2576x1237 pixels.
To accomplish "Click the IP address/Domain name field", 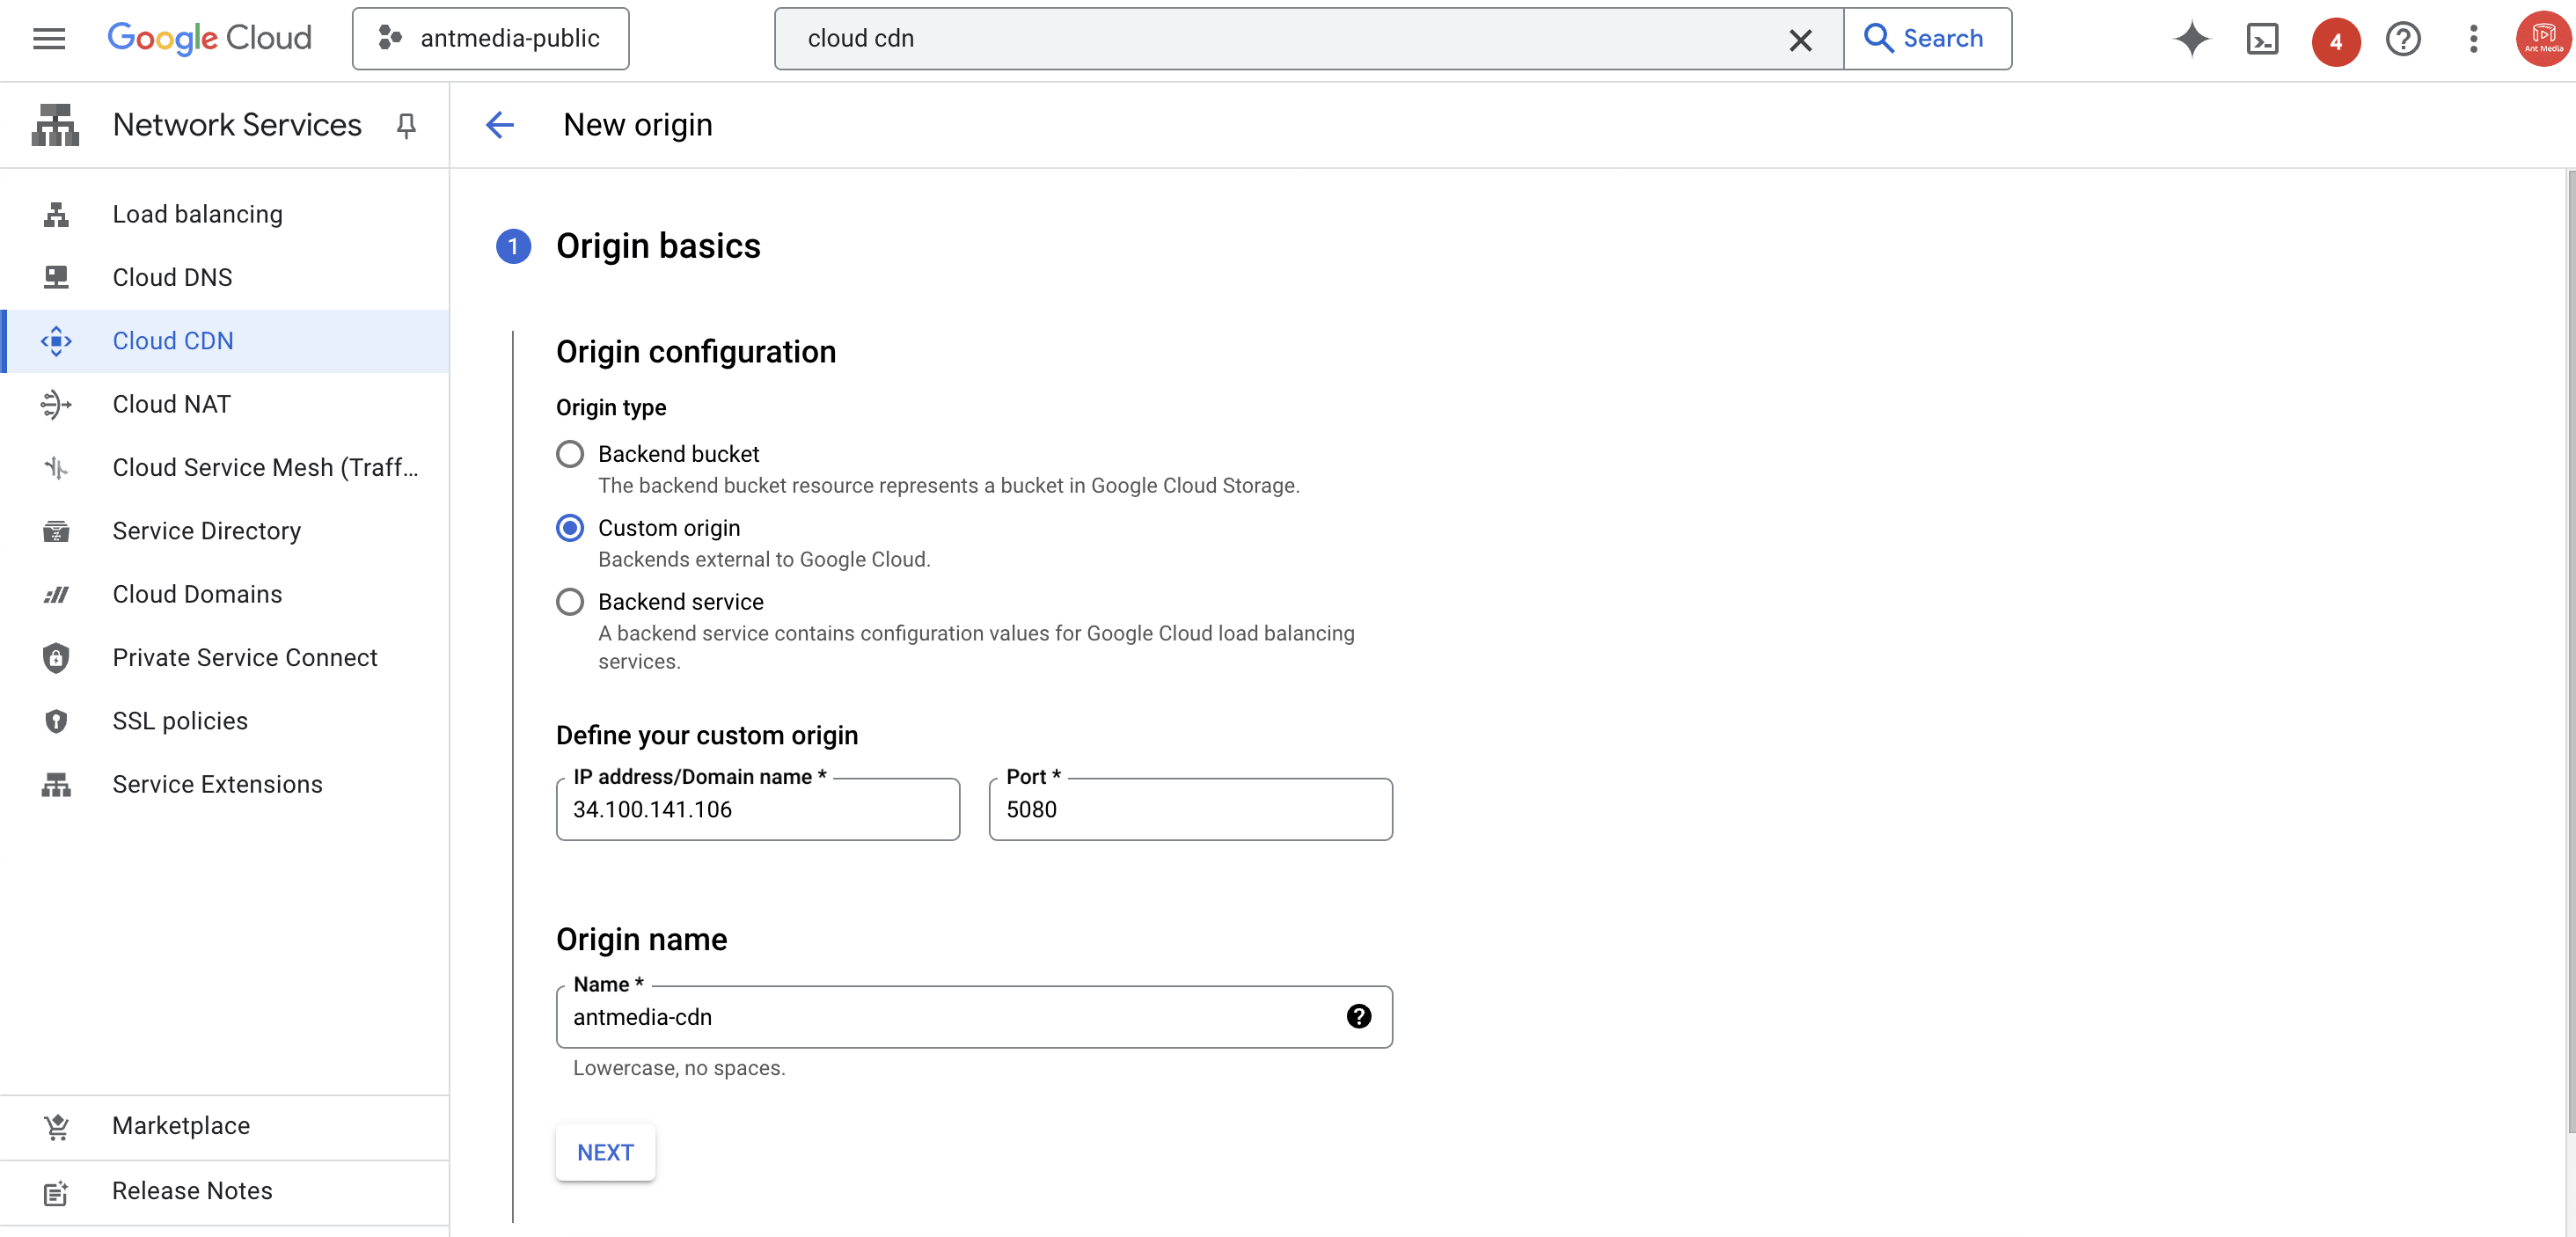I will [758, 810].
